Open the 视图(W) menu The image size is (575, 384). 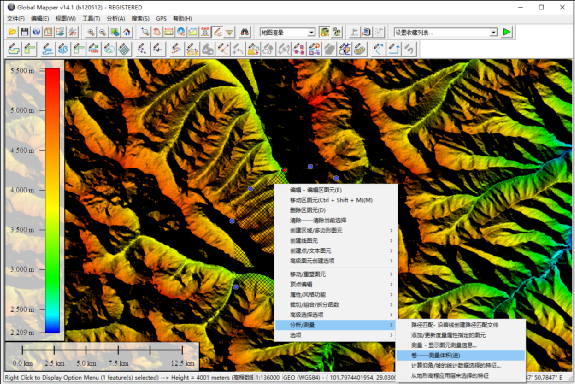(x=66, y=18)
